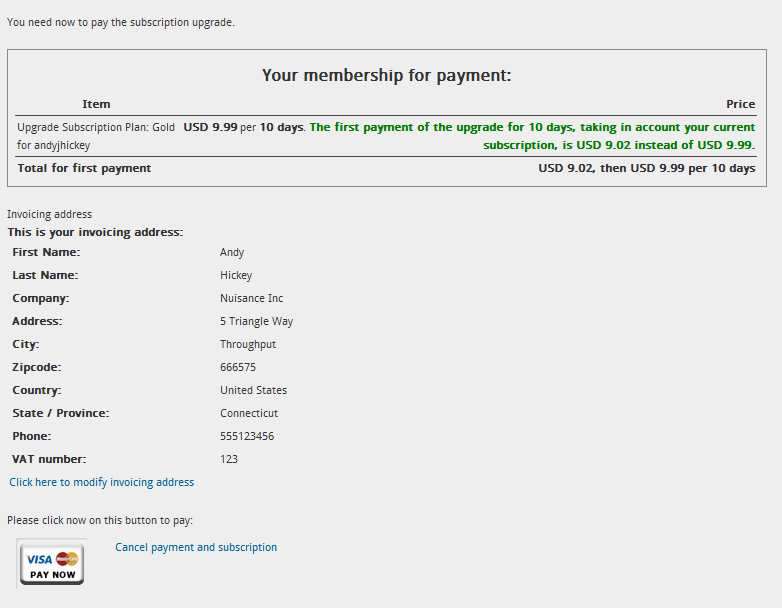Click the MasterCard logo on pay button
Image resolution: width=782 pixels, height=608 pixels.
coord(67,559)
